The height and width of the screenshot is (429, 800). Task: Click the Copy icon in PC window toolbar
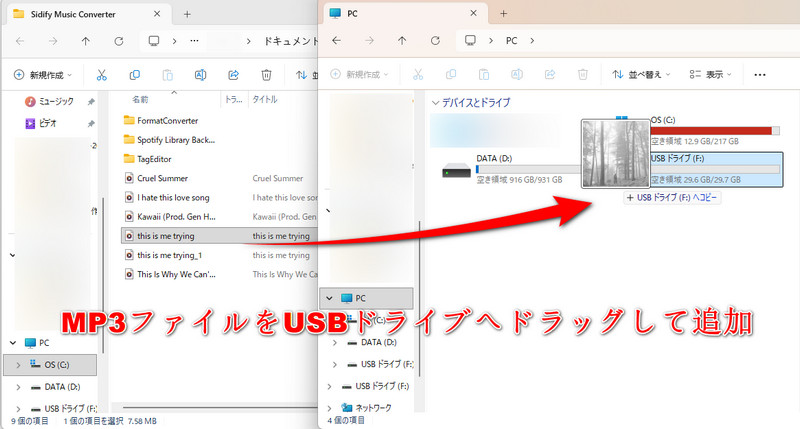click(451, 74)
